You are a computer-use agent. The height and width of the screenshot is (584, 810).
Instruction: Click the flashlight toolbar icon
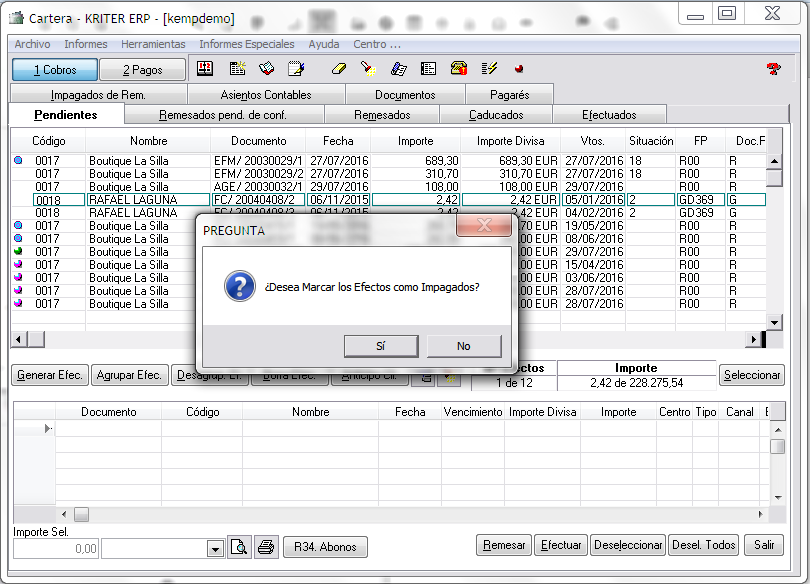(368, 69)
